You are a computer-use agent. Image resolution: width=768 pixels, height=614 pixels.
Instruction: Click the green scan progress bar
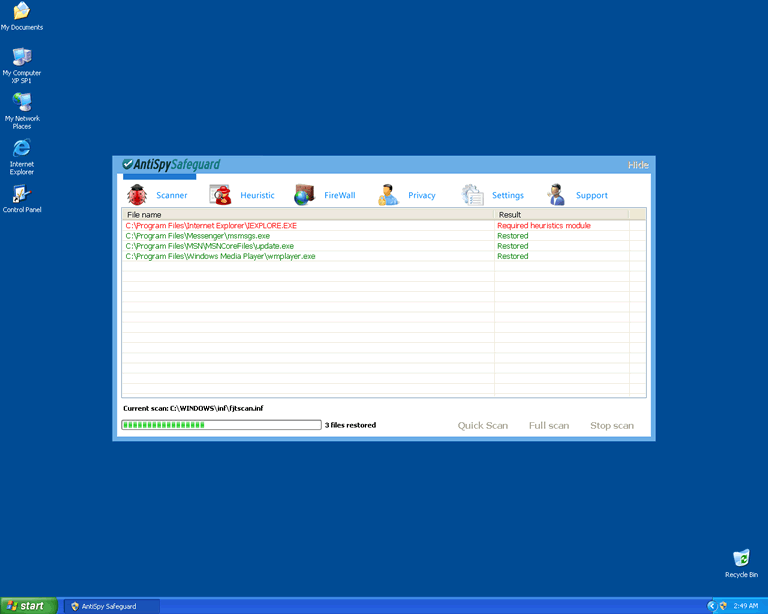(x=221, y=425)
